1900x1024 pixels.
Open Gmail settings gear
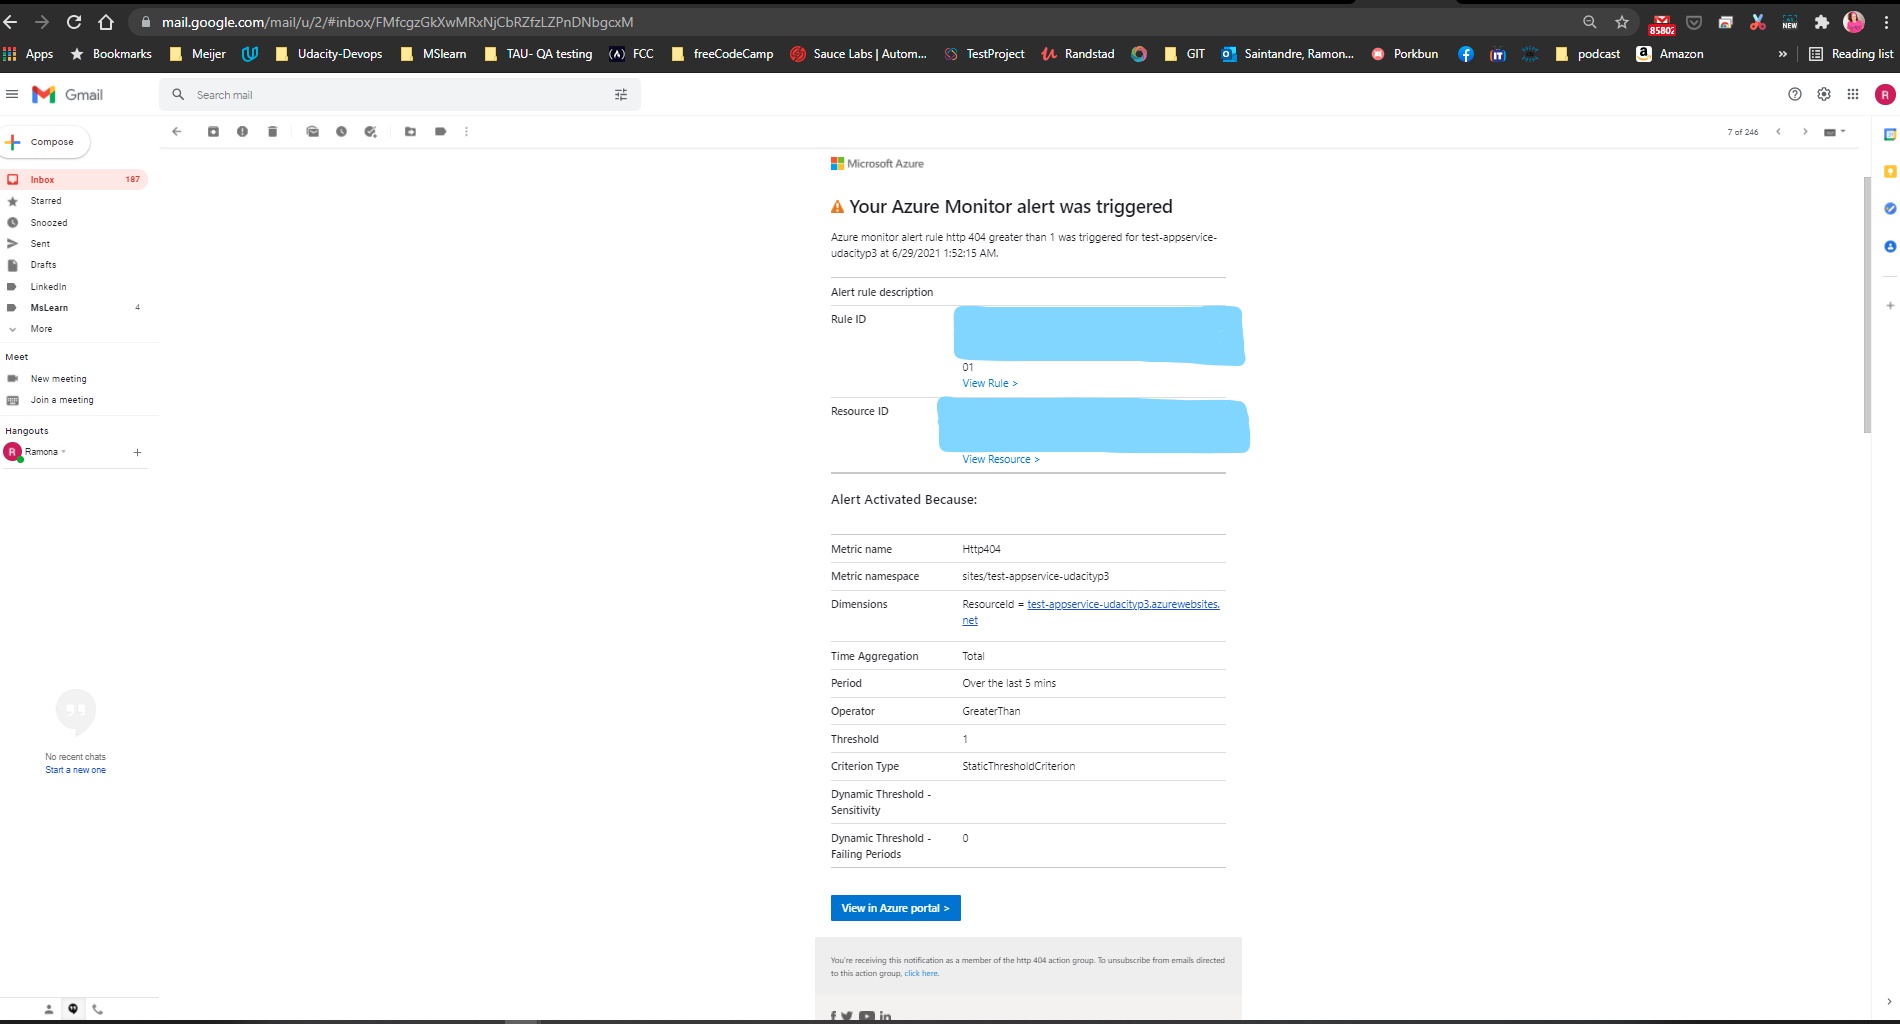click(1824, 94)
